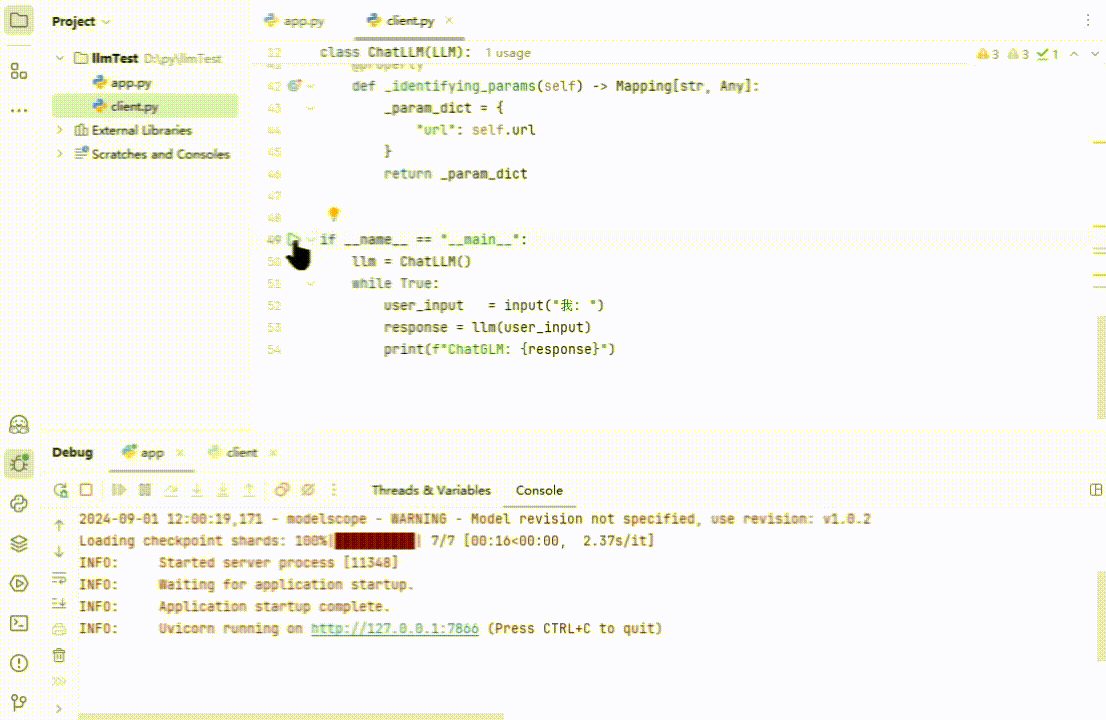
Task: Switch to the client debug session tab
Action: 233,453
